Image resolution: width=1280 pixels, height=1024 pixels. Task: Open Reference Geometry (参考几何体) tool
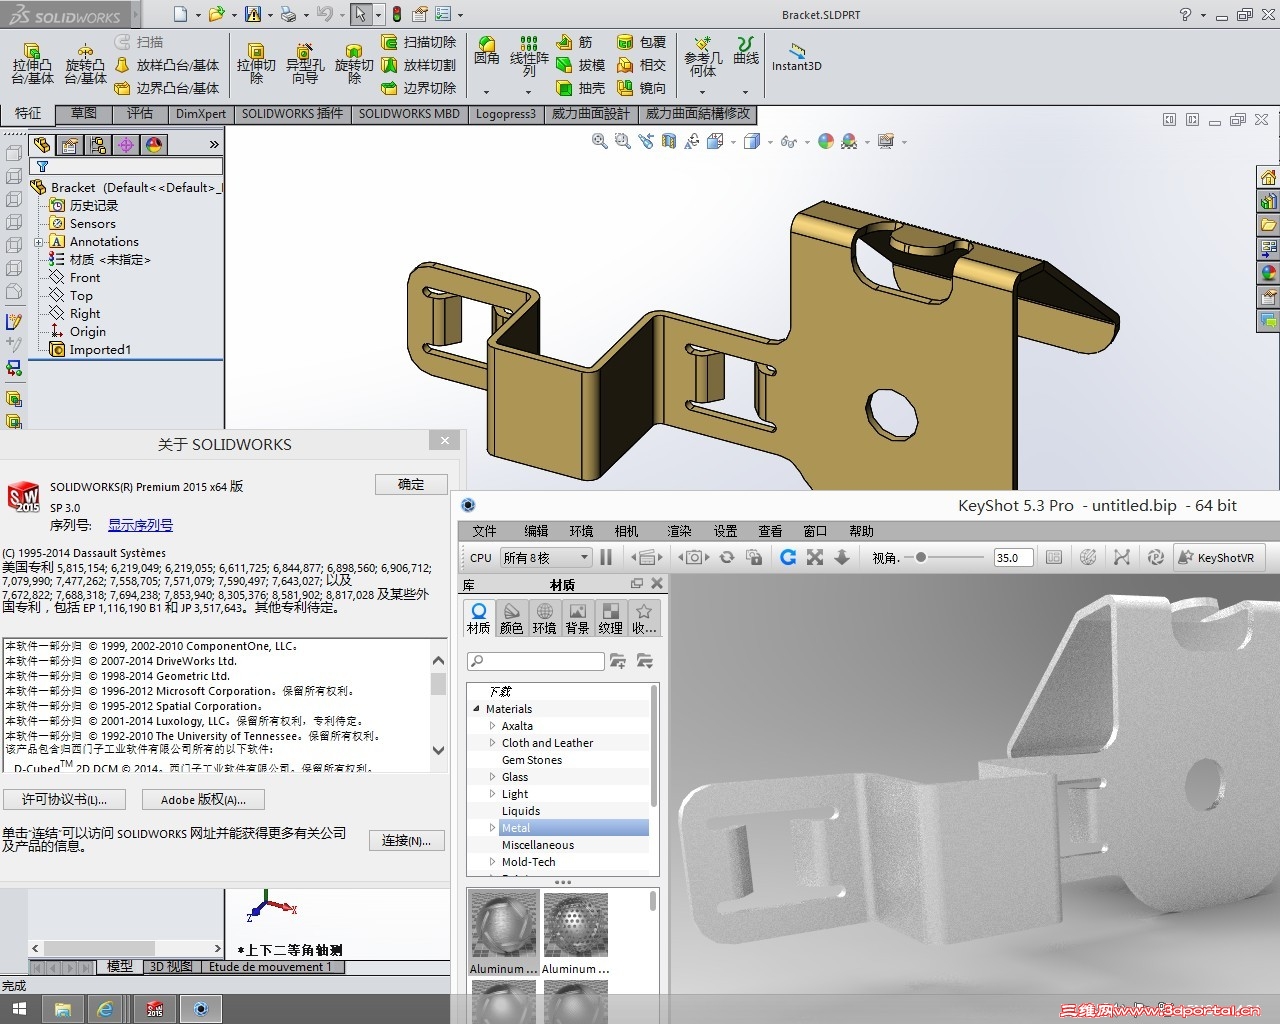click(703, 57)
